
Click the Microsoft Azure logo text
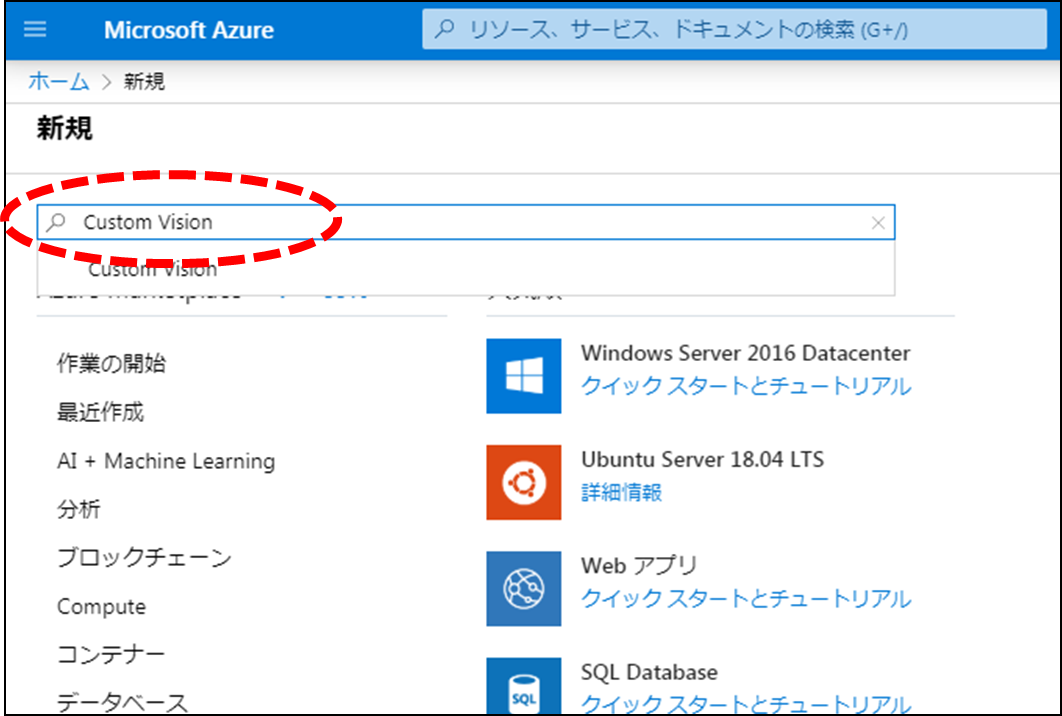189,30
